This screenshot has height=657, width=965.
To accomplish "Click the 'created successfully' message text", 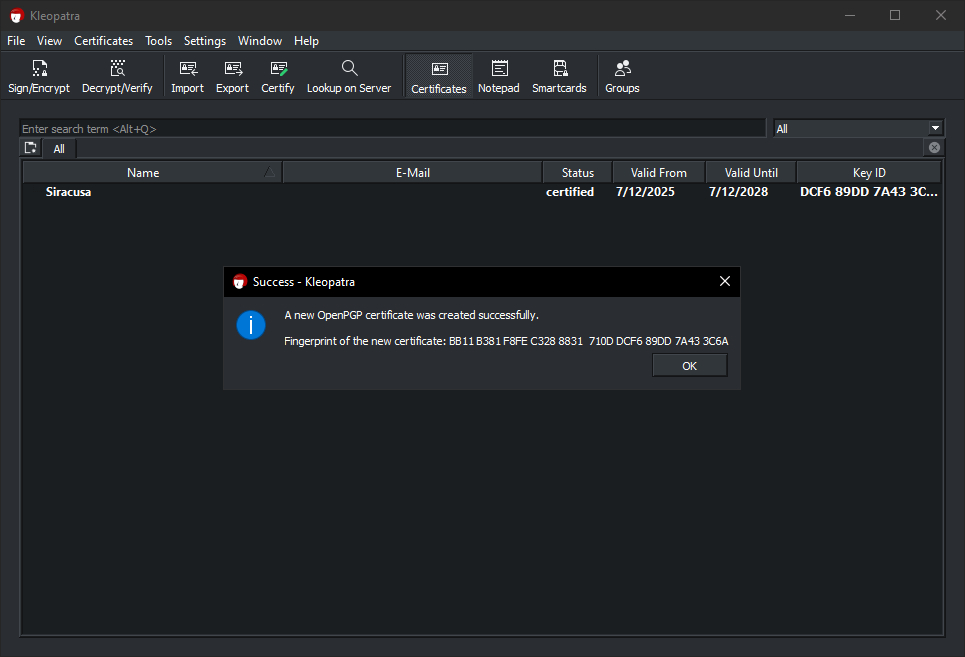I will 411,315.
